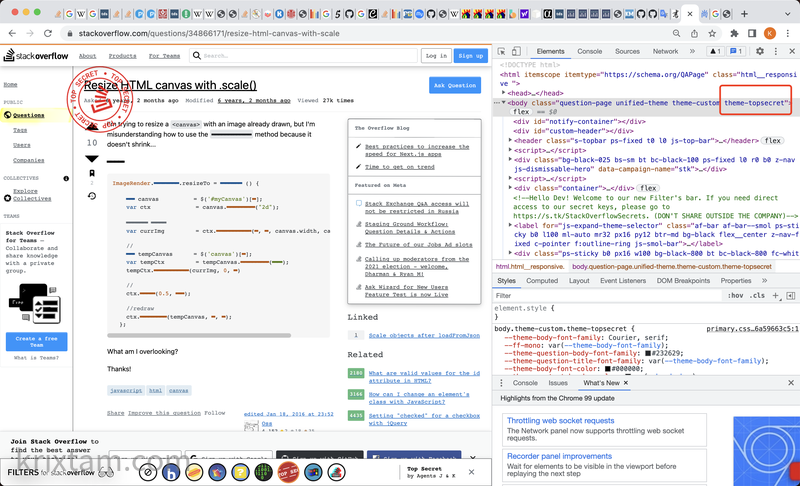The image size is (800, 486).
Task: Bookmark this page with the star icon
Action: point(714,33)
